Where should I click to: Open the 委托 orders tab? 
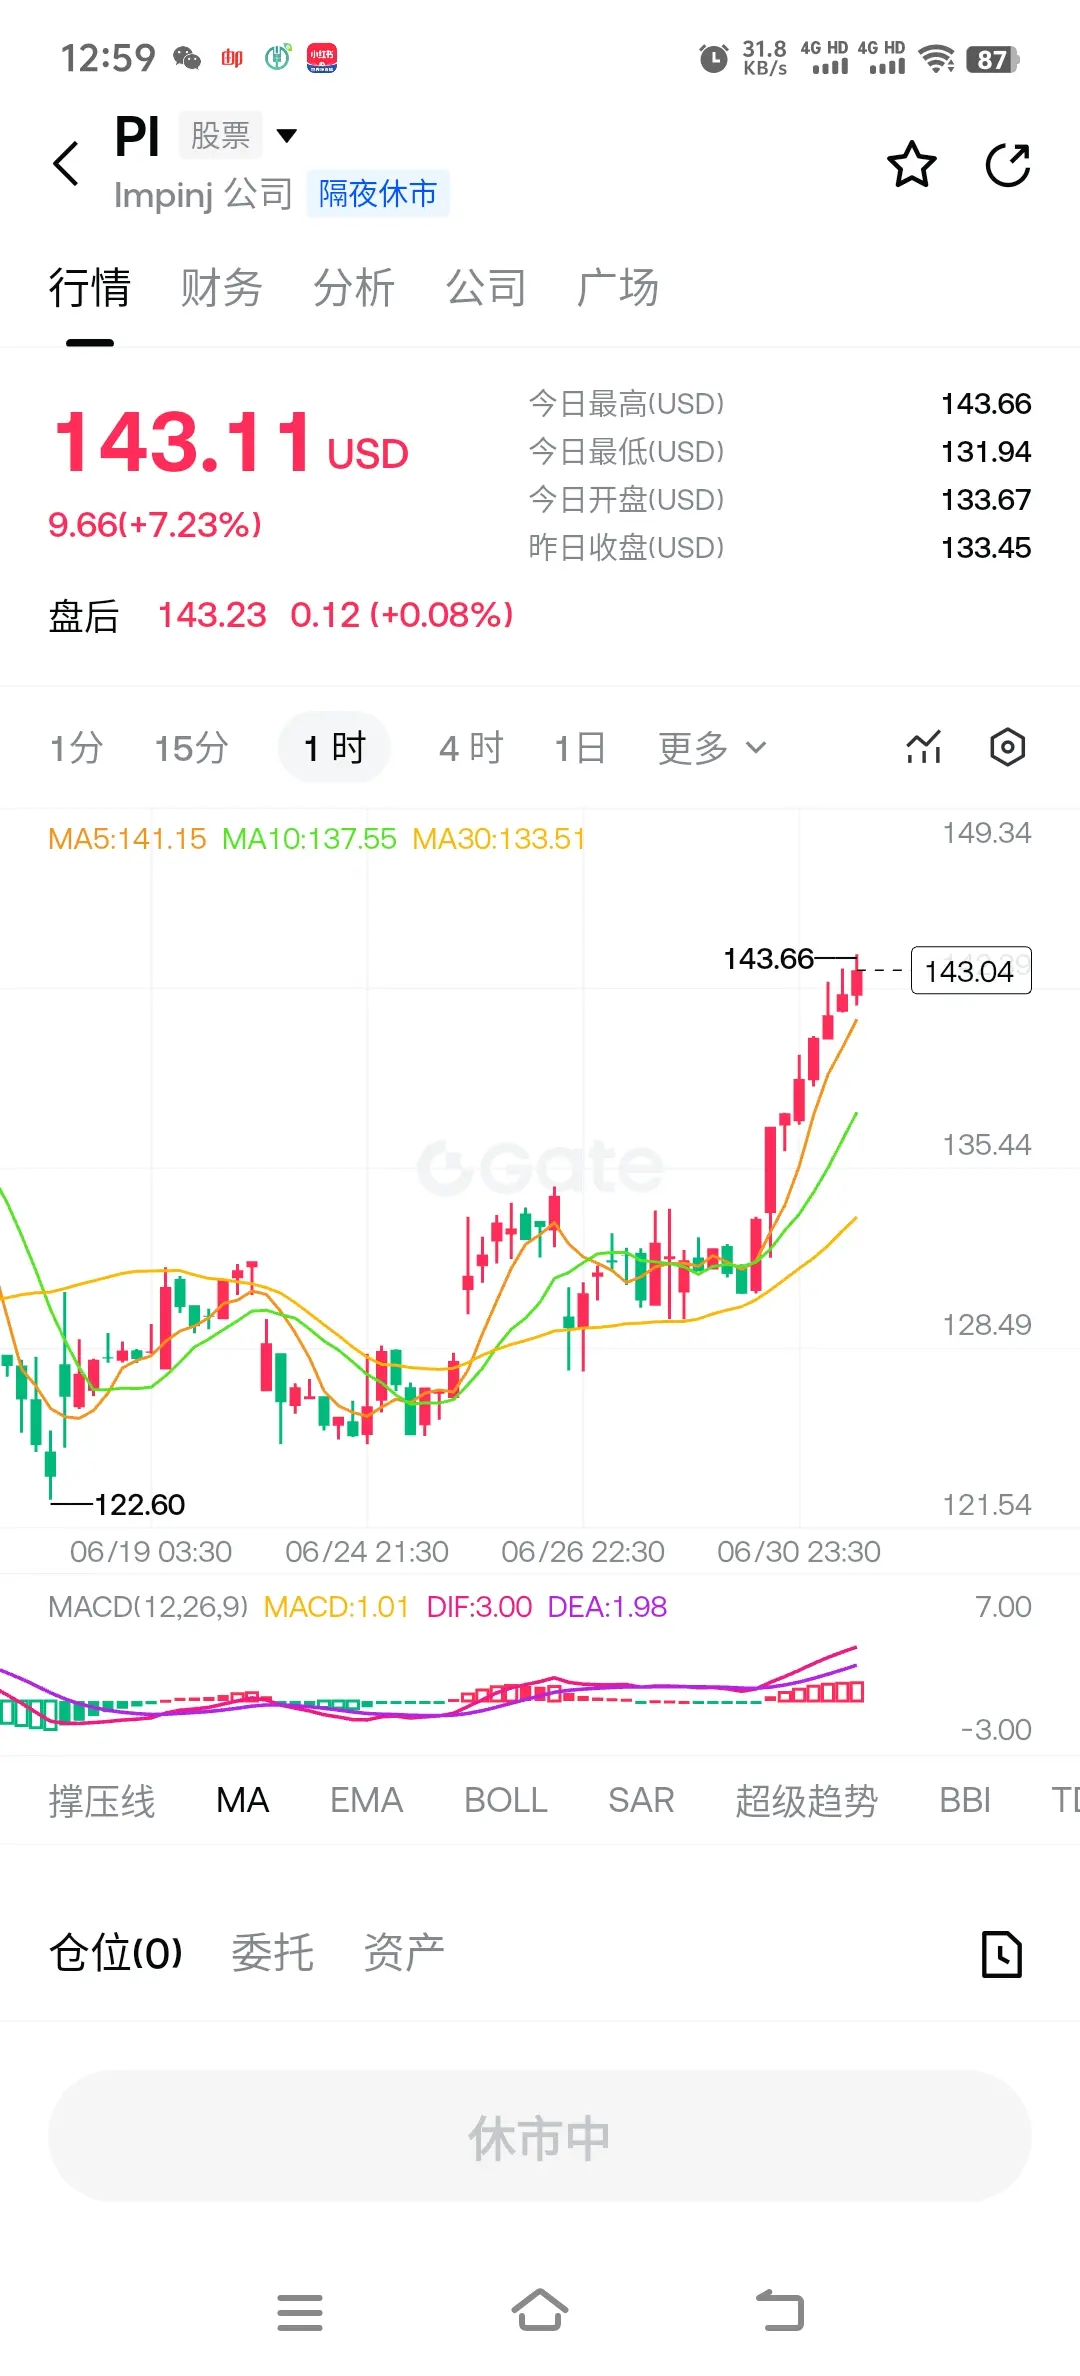(273, 1953)
